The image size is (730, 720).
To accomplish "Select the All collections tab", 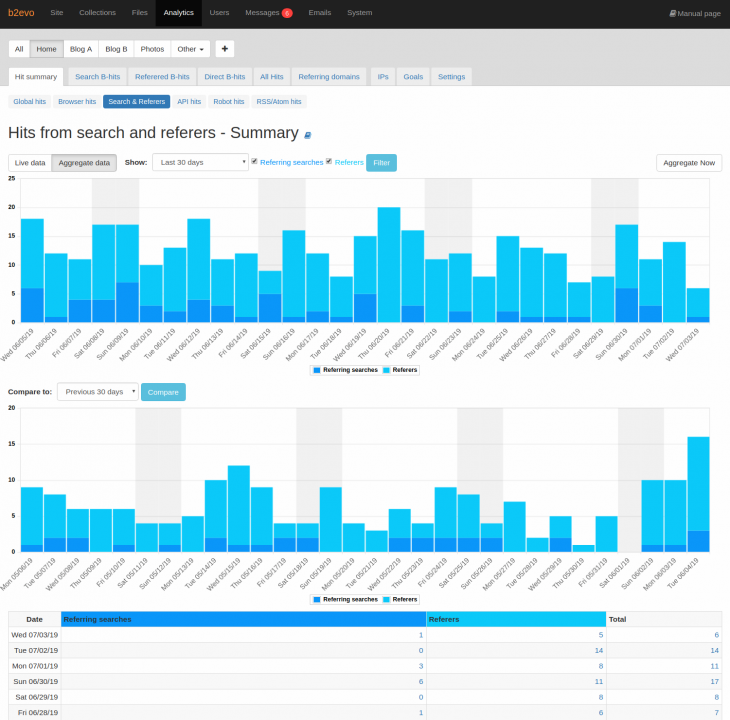I will [19, 49].
